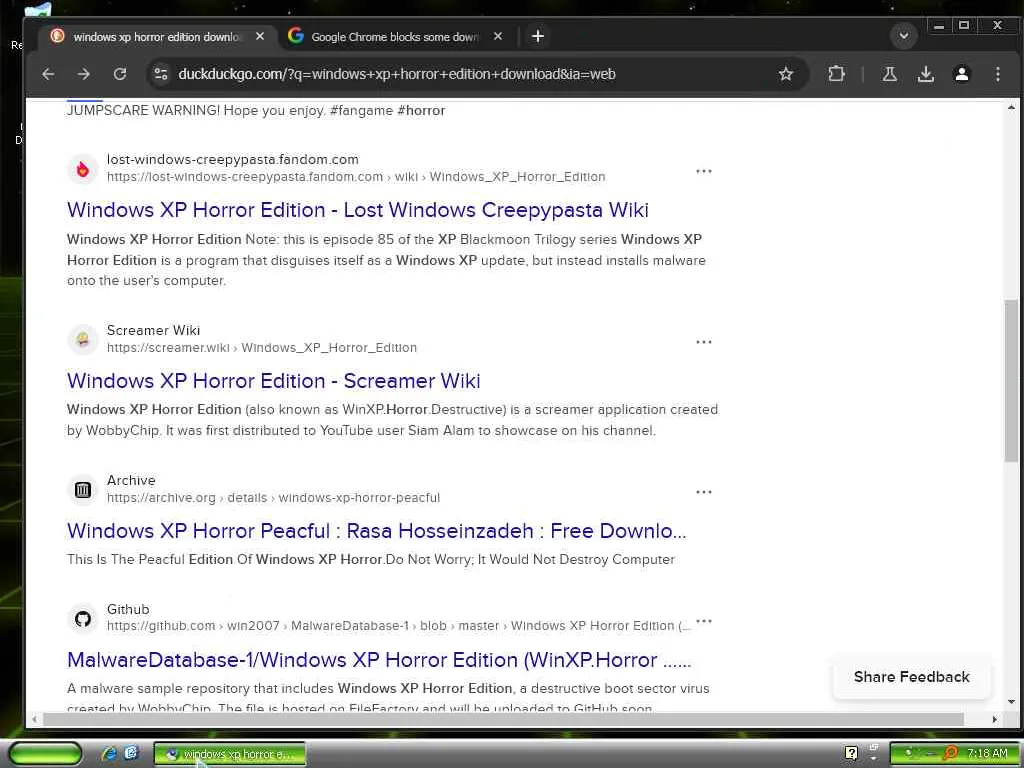Open more options for Github result
This screenshot has height=768, width=1024.
point(703,620)
